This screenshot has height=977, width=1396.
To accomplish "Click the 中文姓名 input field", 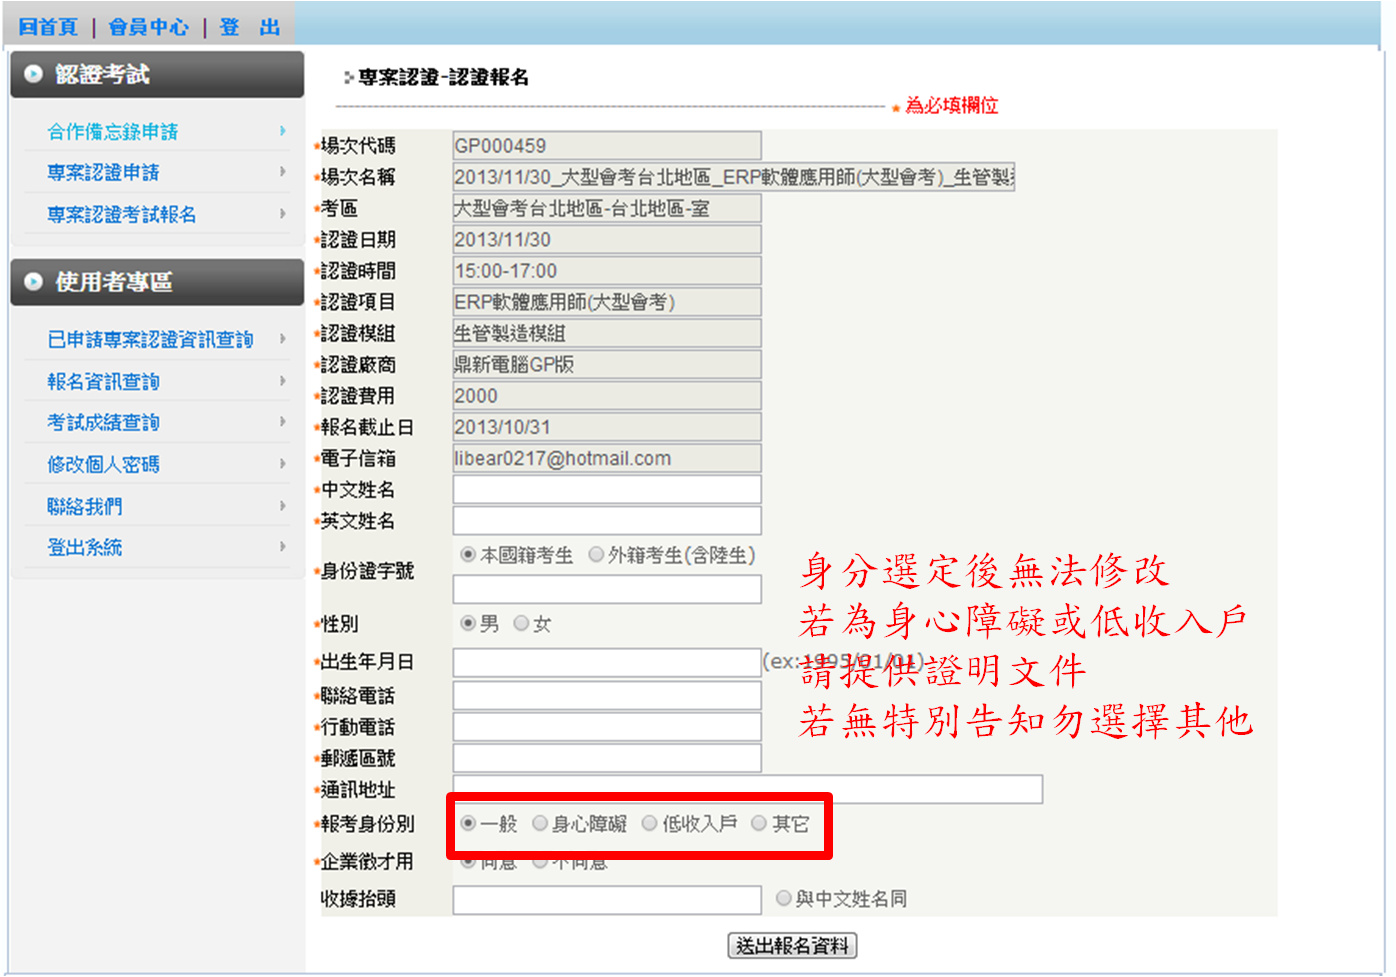I will click(607, 490).
